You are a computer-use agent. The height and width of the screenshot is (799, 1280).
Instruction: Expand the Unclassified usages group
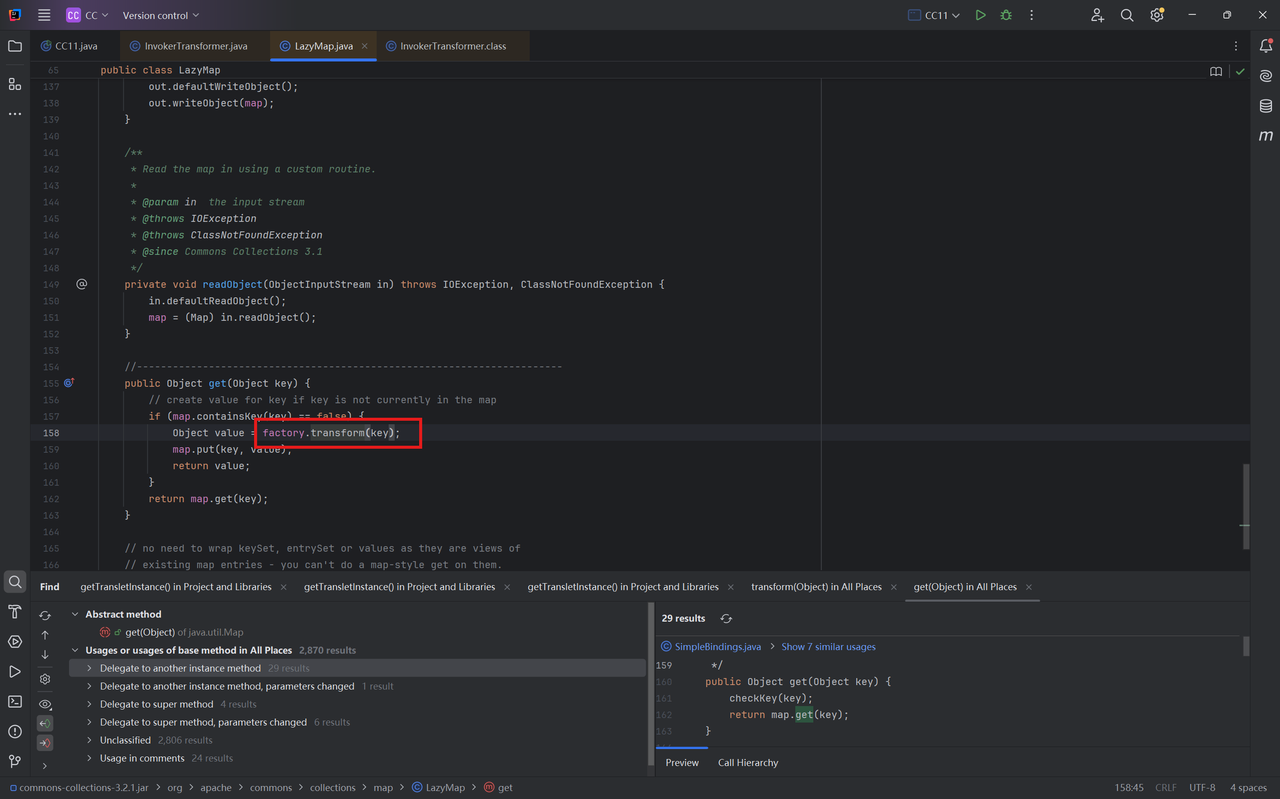tap(89, 740)
